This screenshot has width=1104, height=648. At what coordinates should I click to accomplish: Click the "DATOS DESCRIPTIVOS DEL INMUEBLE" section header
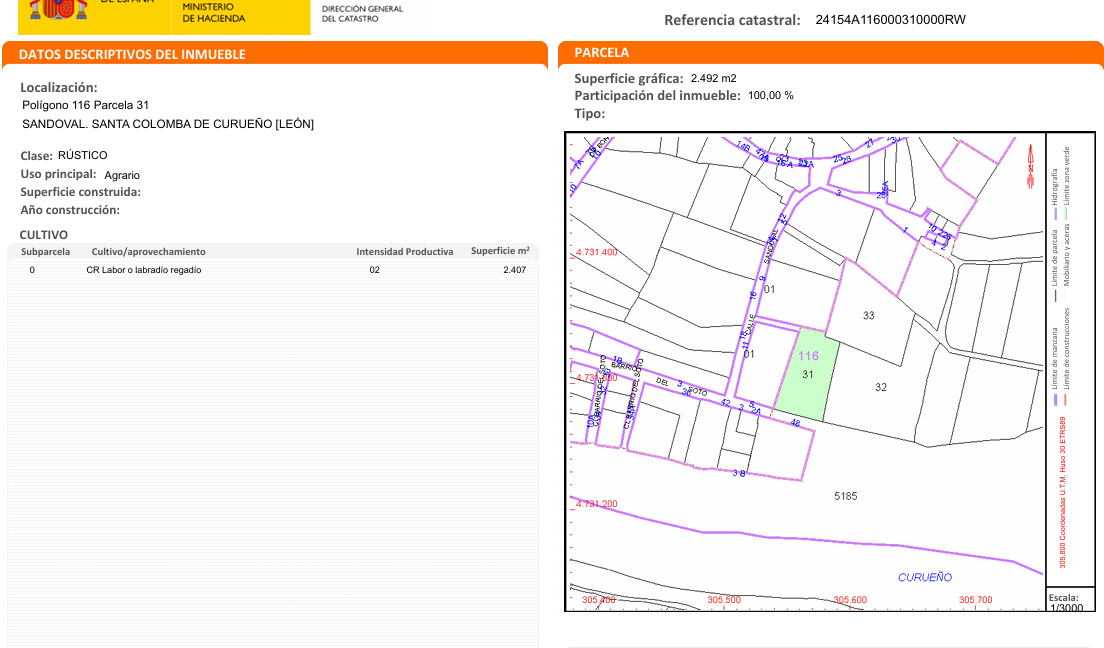click(x=132, y=54)
